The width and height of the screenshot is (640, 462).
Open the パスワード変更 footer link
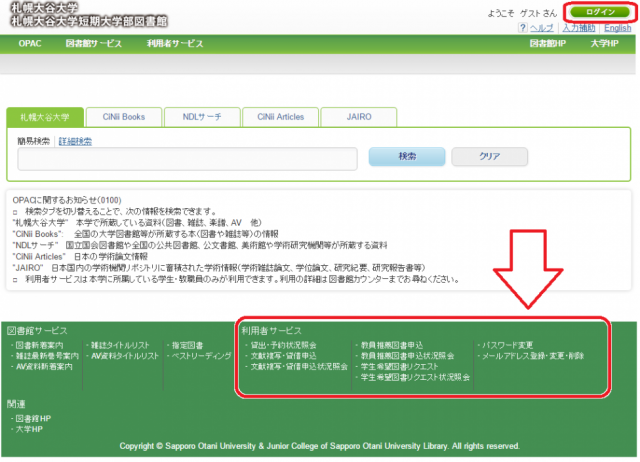coord(509,345)
